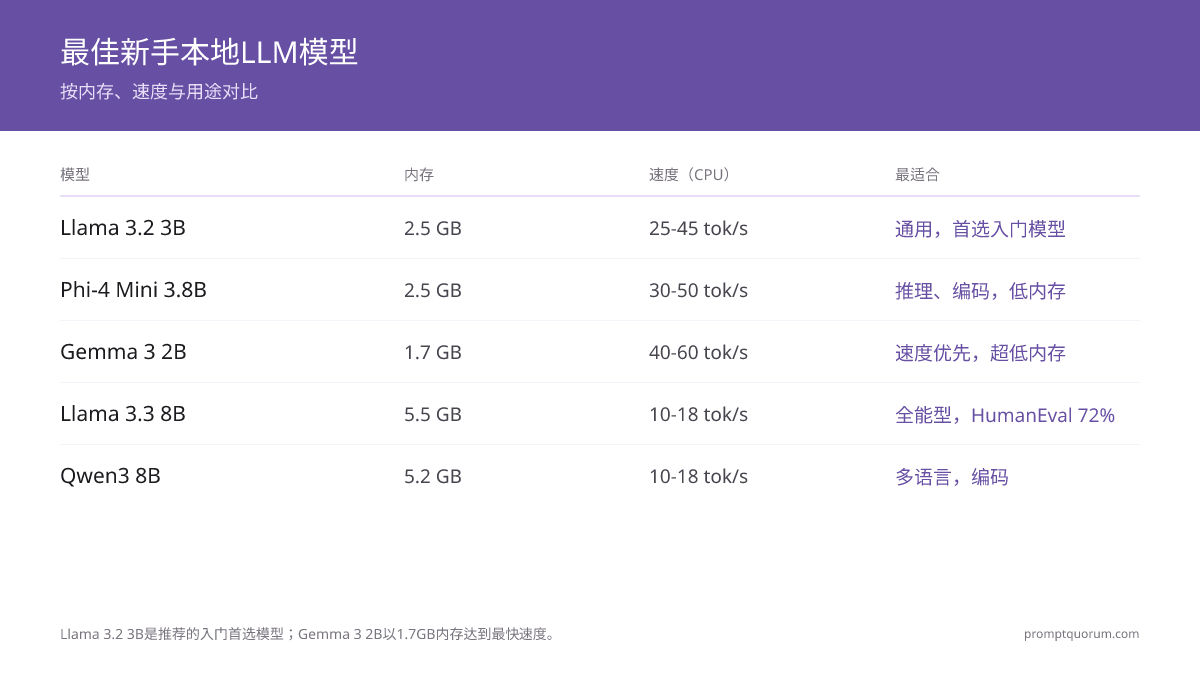This screenshot has width=1200, height=675.
Task: Click the 最适合 column header
Action: click(917, 174)
